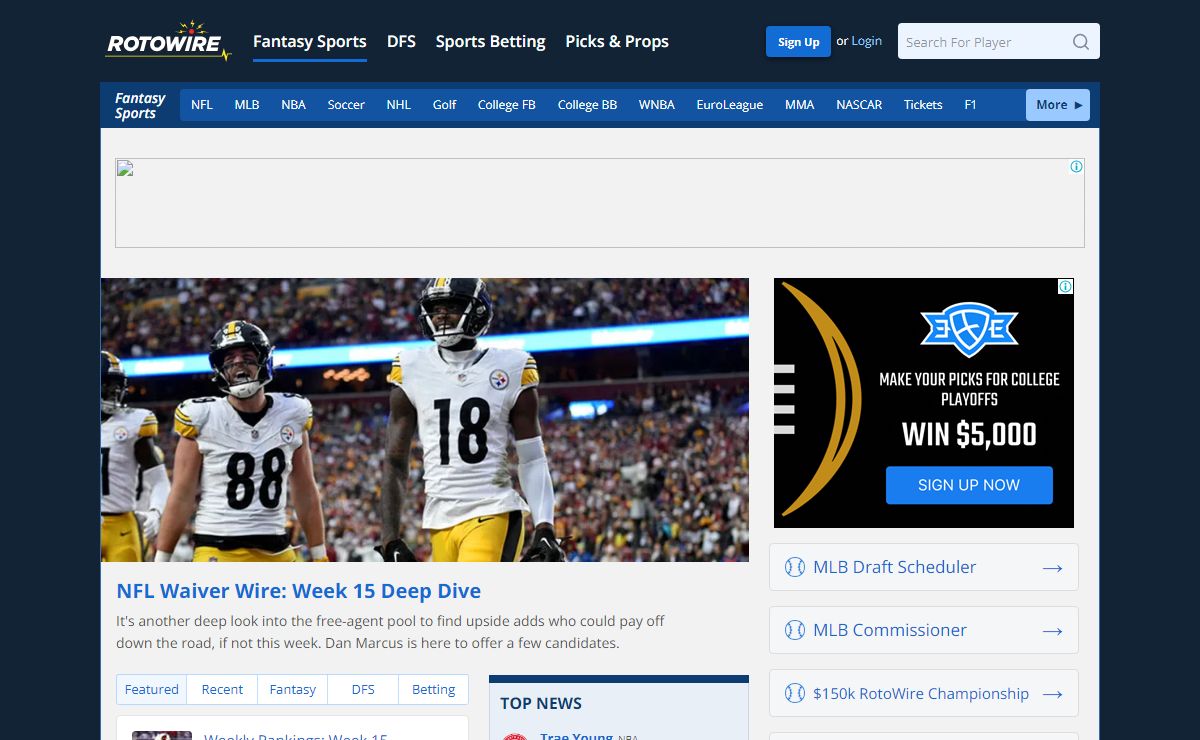
Task: Click the arrow on $150k RotoWire Championship
Action: pos(1052,694)
